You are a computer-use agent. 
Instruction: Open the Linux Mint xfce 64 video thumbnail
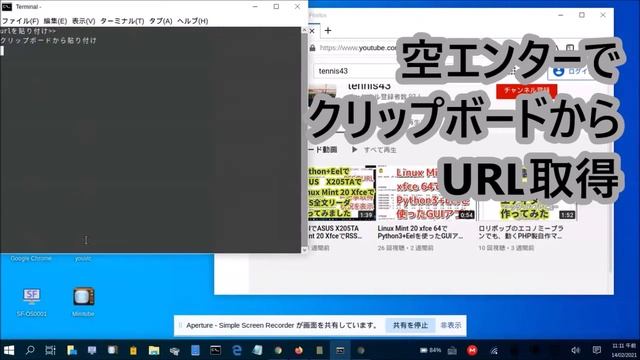click(426, 193)
